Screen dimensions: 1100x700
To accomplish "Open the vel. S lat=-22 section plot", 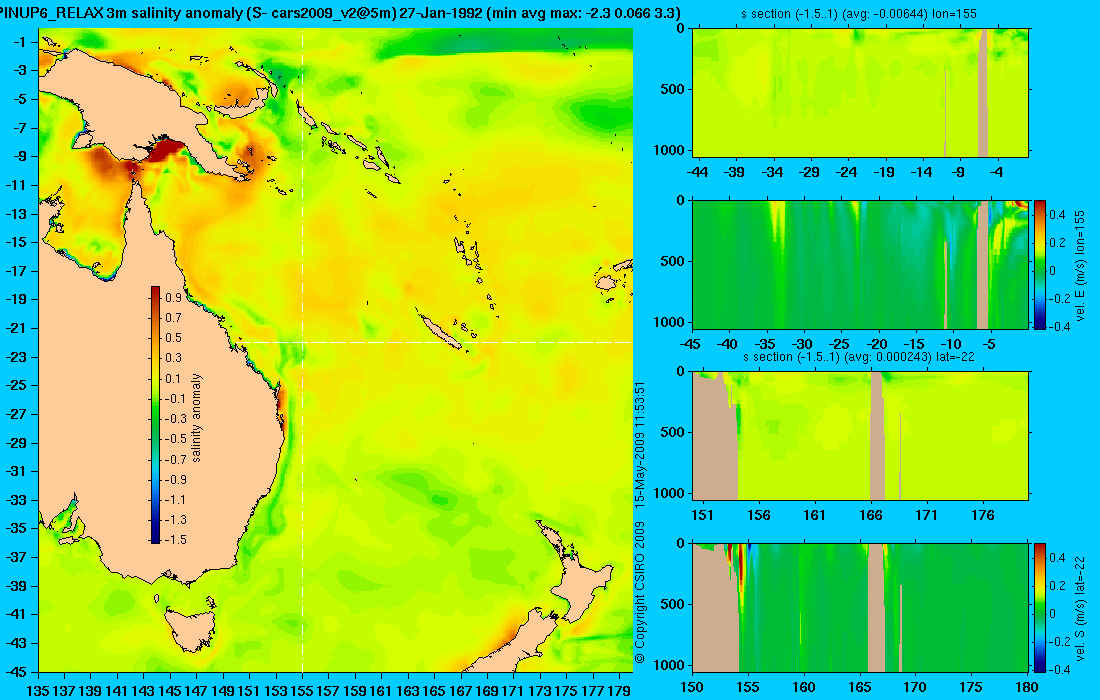I will pos(860,607).
